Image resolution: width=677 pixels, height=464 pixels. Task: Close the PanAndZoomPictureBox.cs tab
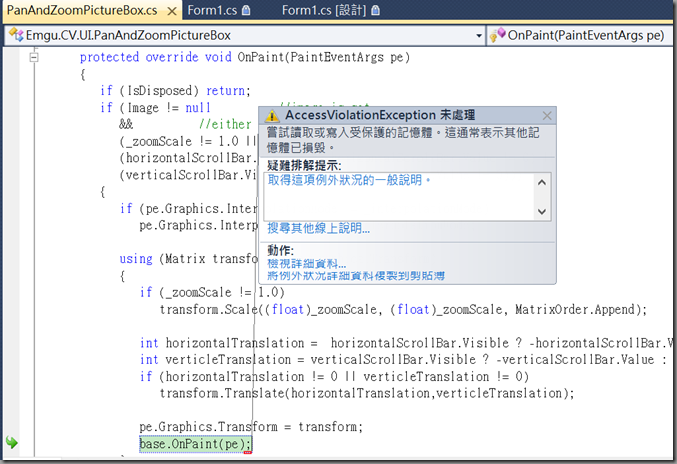(x=172, y=11)
